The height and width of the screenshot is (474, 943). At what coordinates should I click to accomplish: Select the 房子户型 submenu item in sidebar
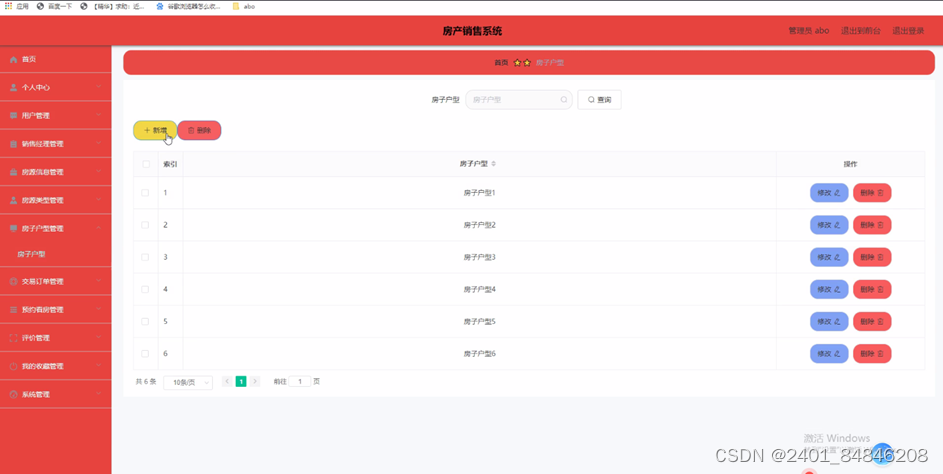(x=31, y=254)
